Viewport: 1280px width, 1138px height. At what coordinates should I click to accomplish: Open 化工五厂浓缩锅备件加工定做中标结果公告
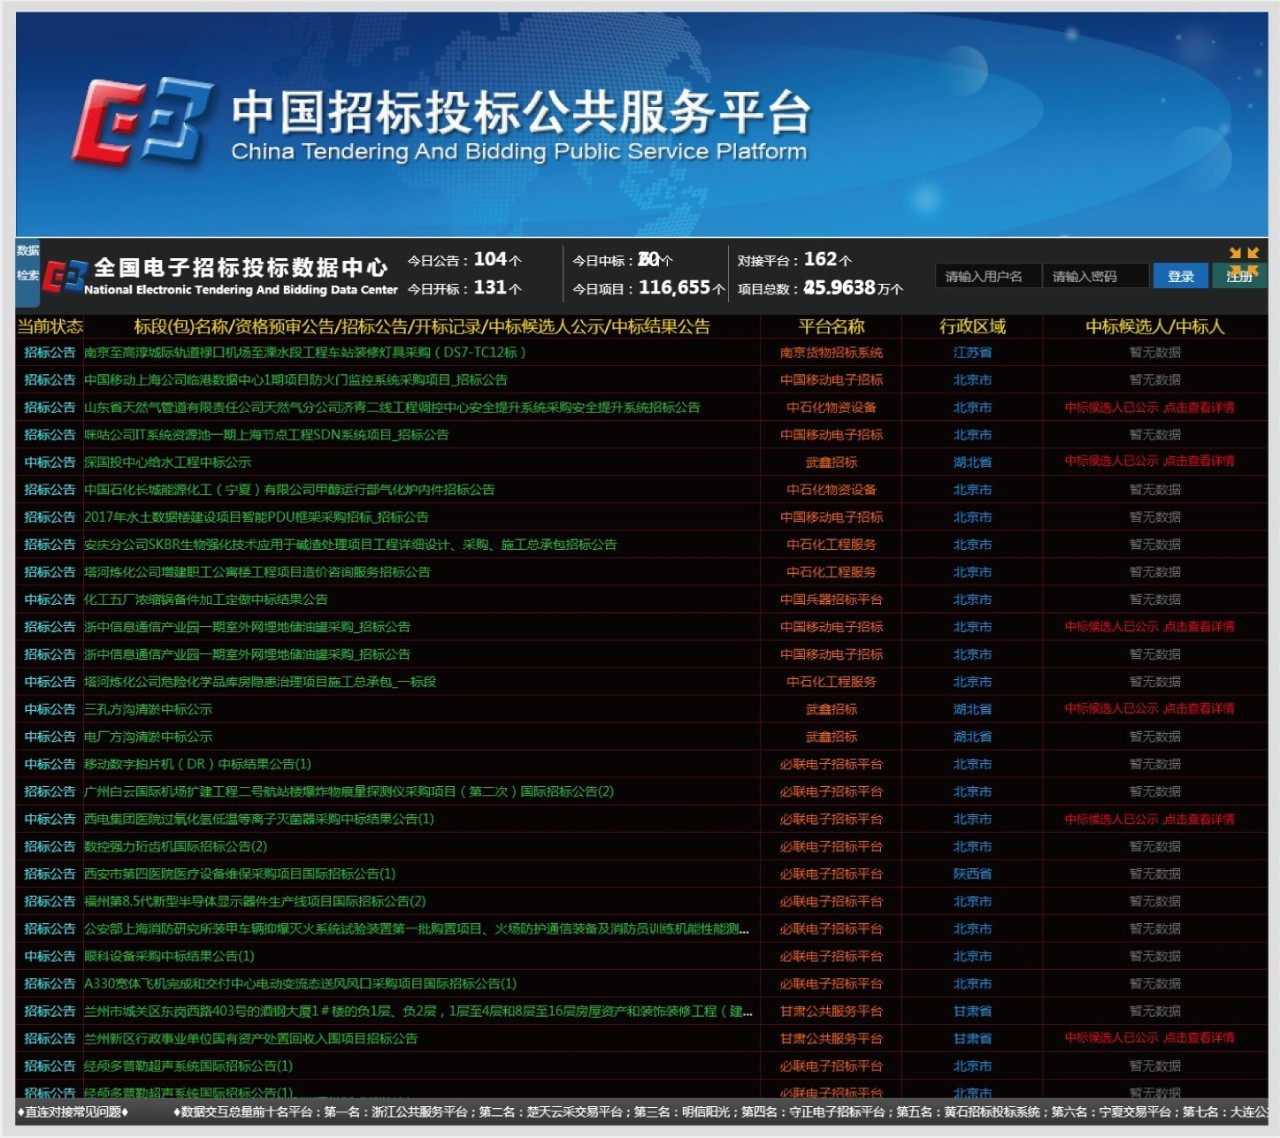click(x=206, y=599)
